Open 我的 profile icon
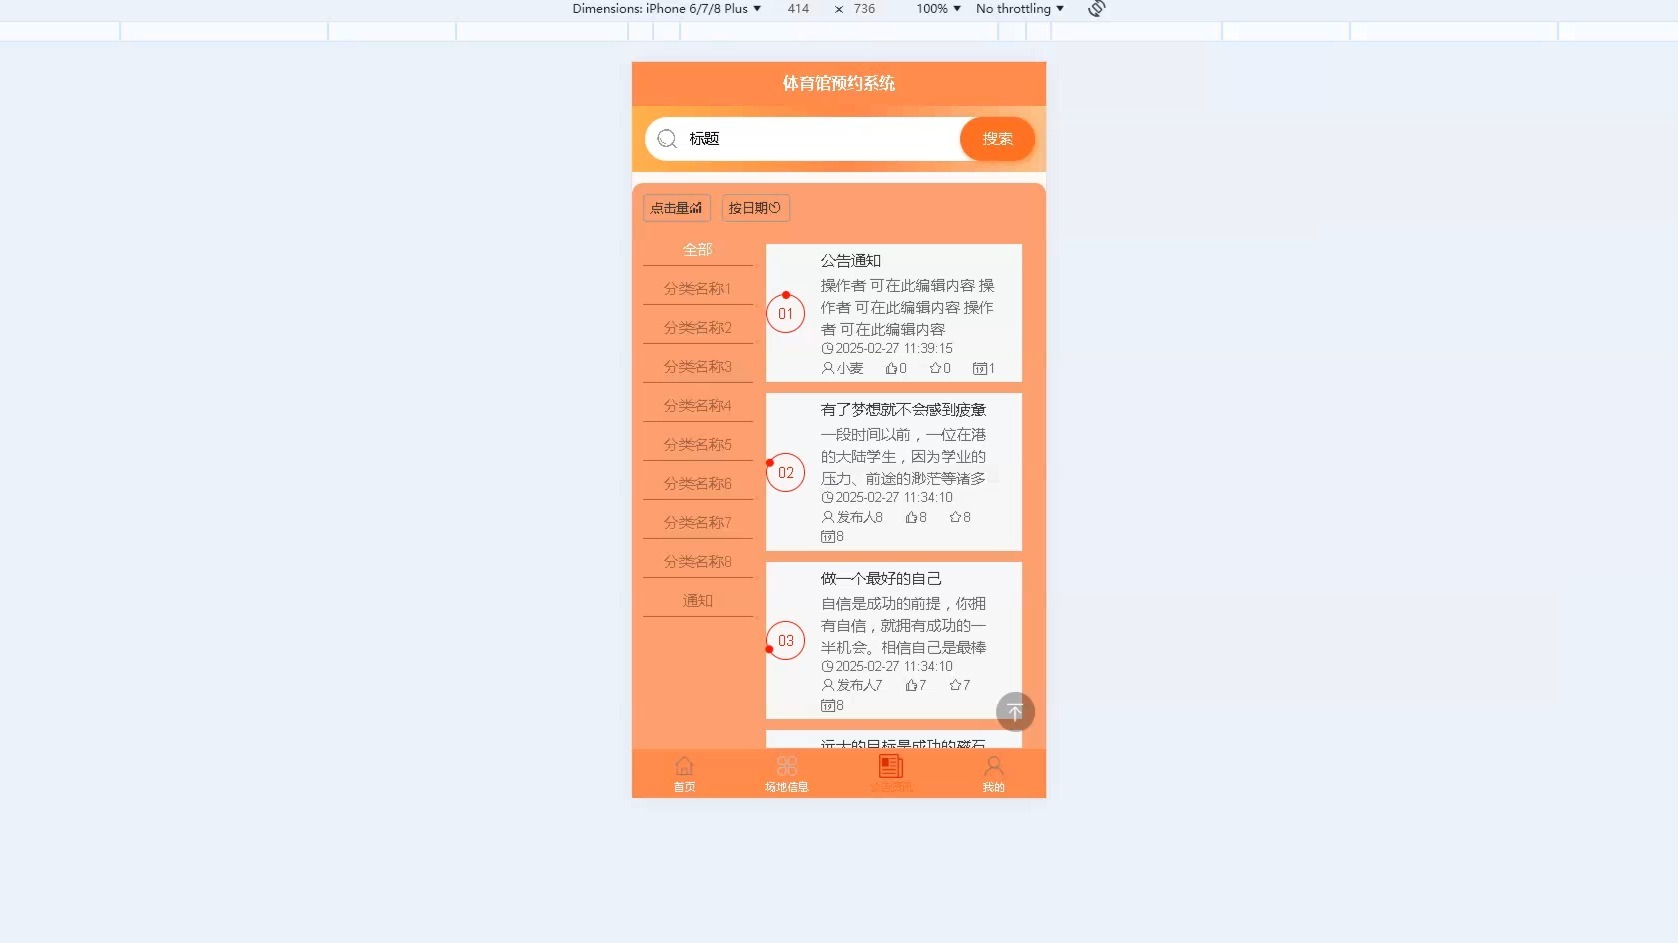Image resolution: width=1678 pixels, height=943 pixels. point(992,765)
